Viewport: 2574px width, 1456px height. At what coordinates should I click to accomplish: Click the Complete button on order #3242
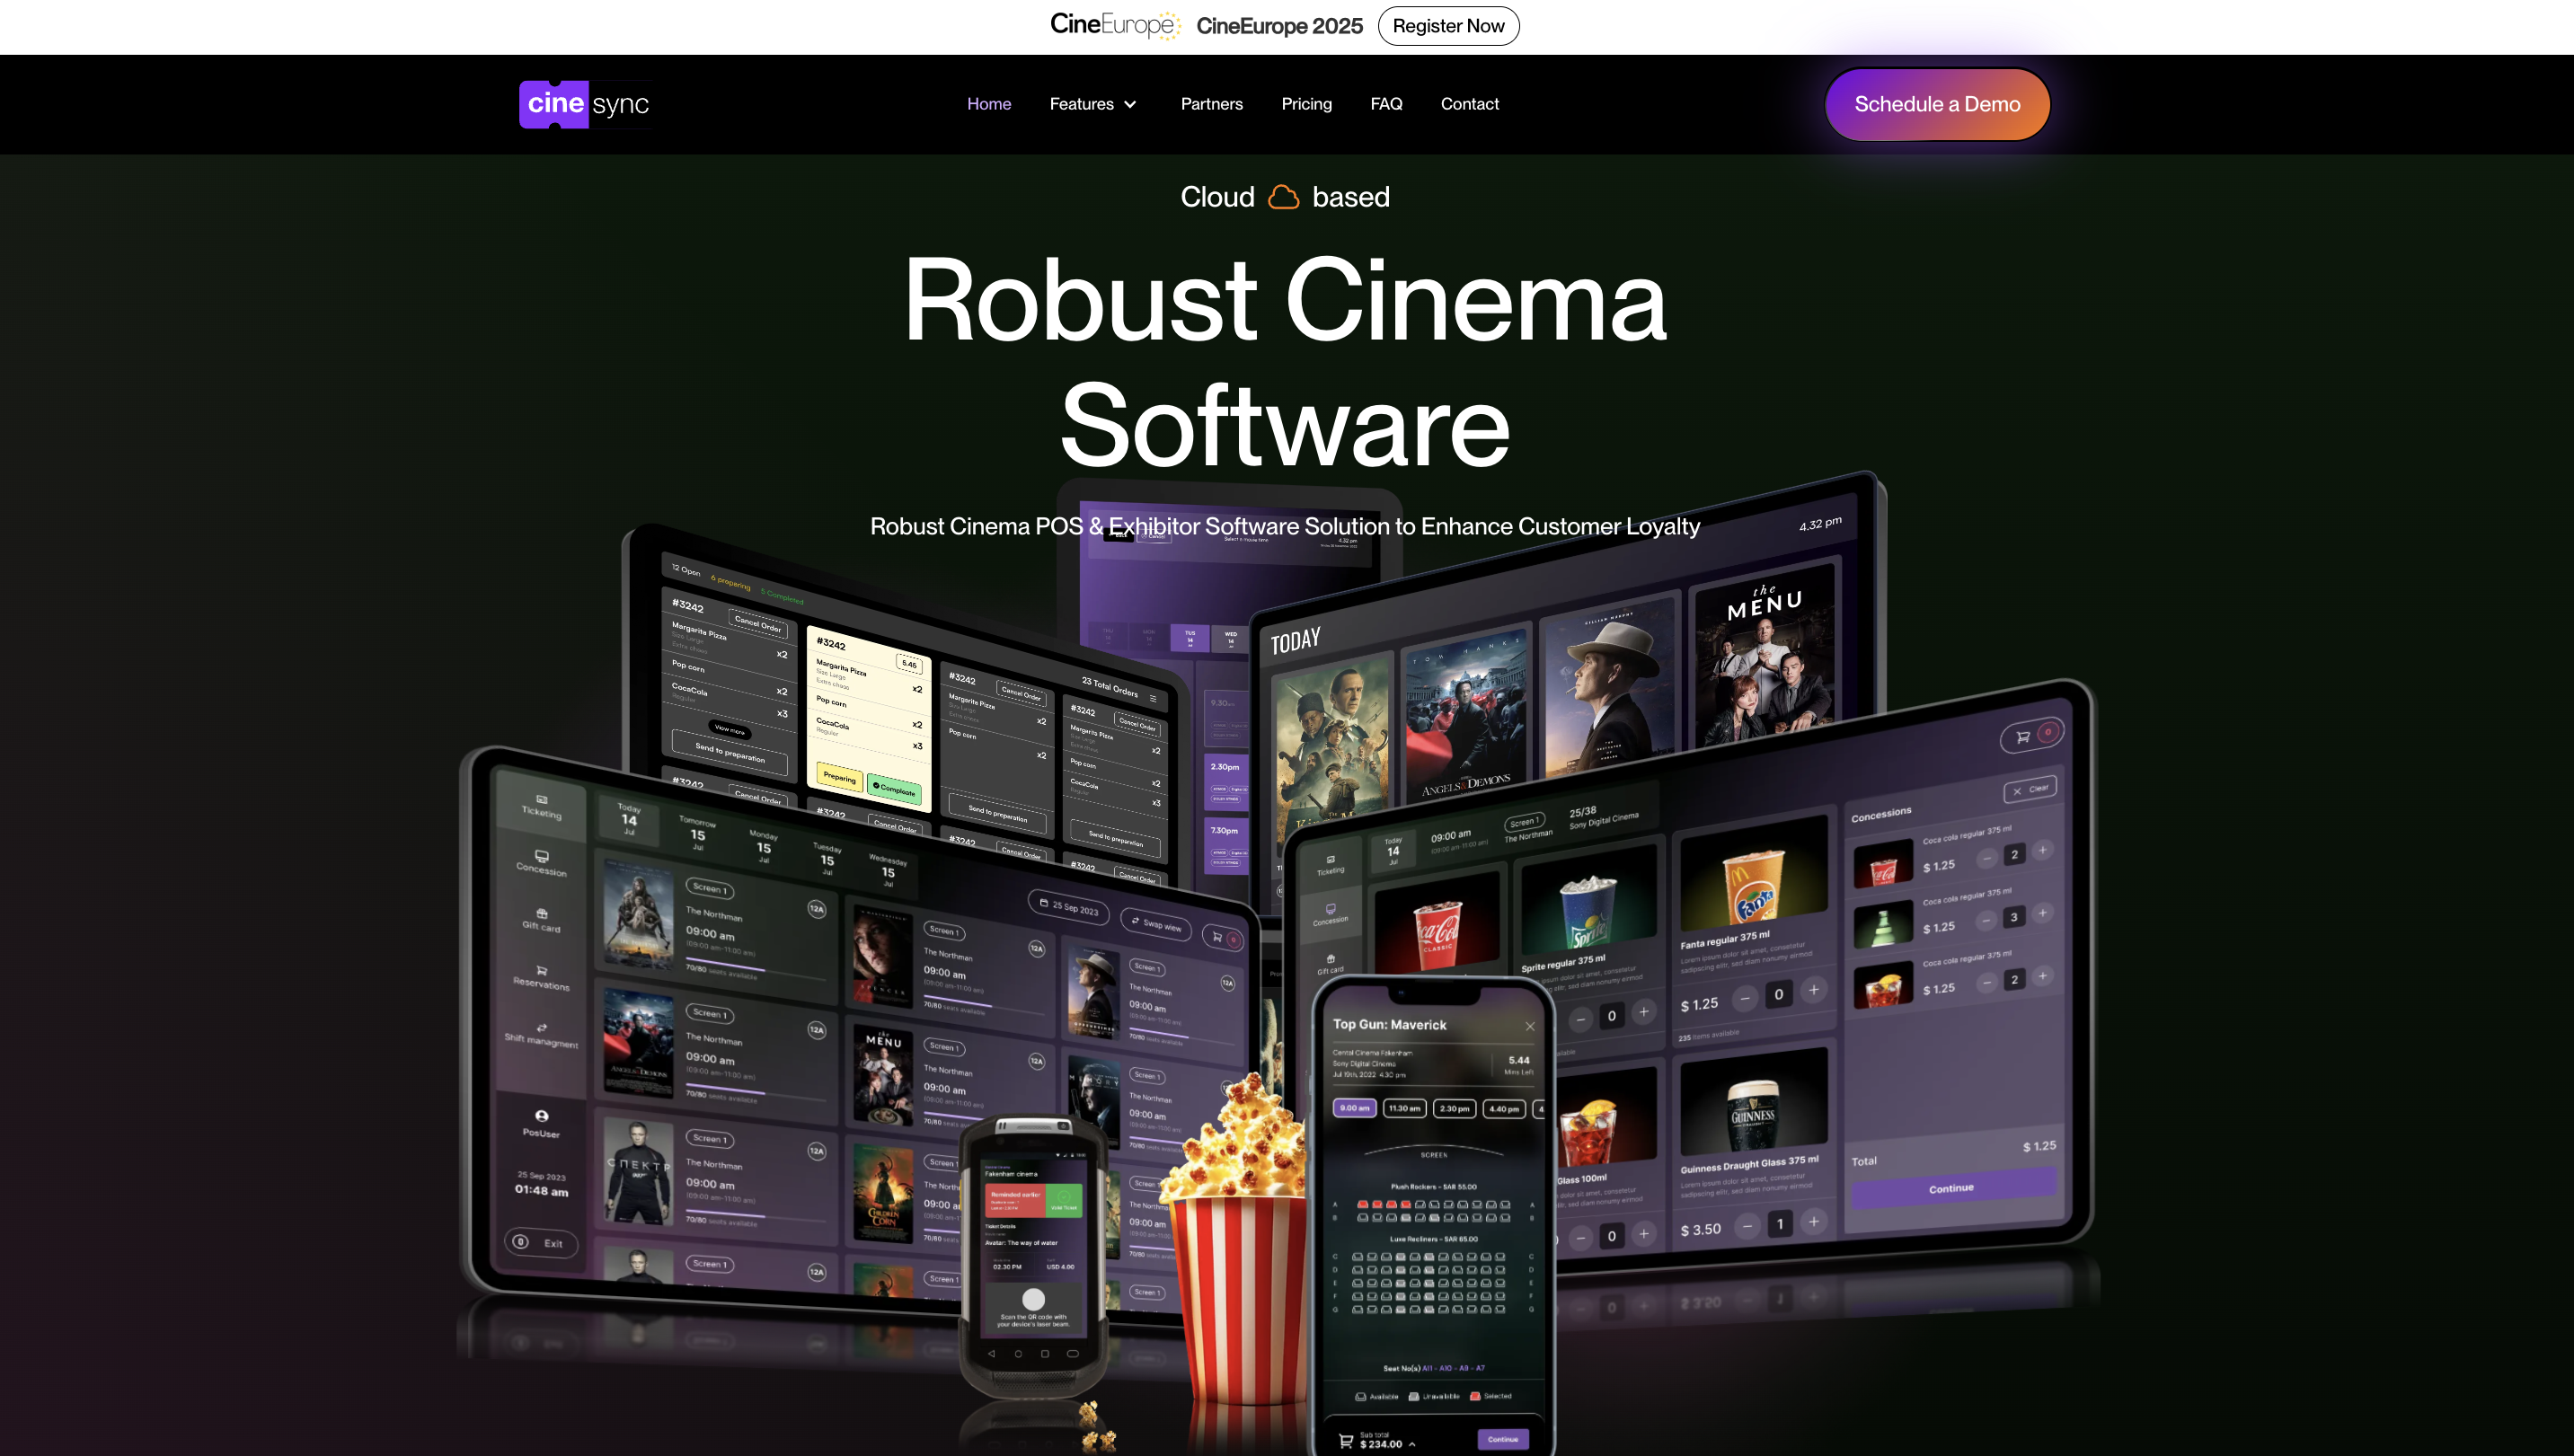pos(895,789)
